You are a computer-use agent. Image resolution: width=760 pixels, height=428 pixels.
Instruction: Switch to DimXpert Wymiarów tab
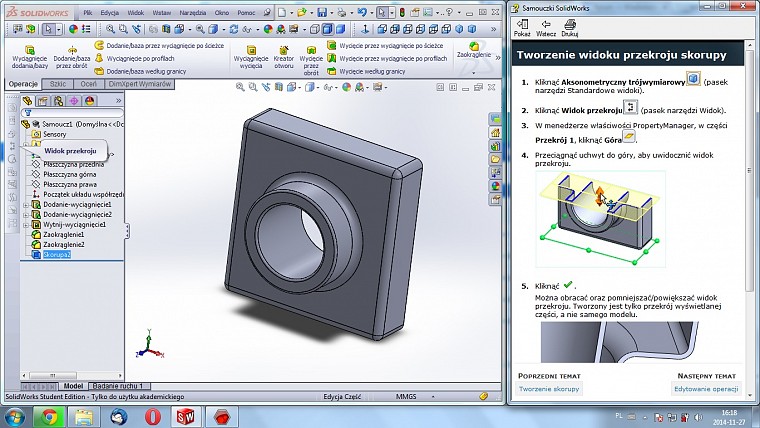(140, 84)
